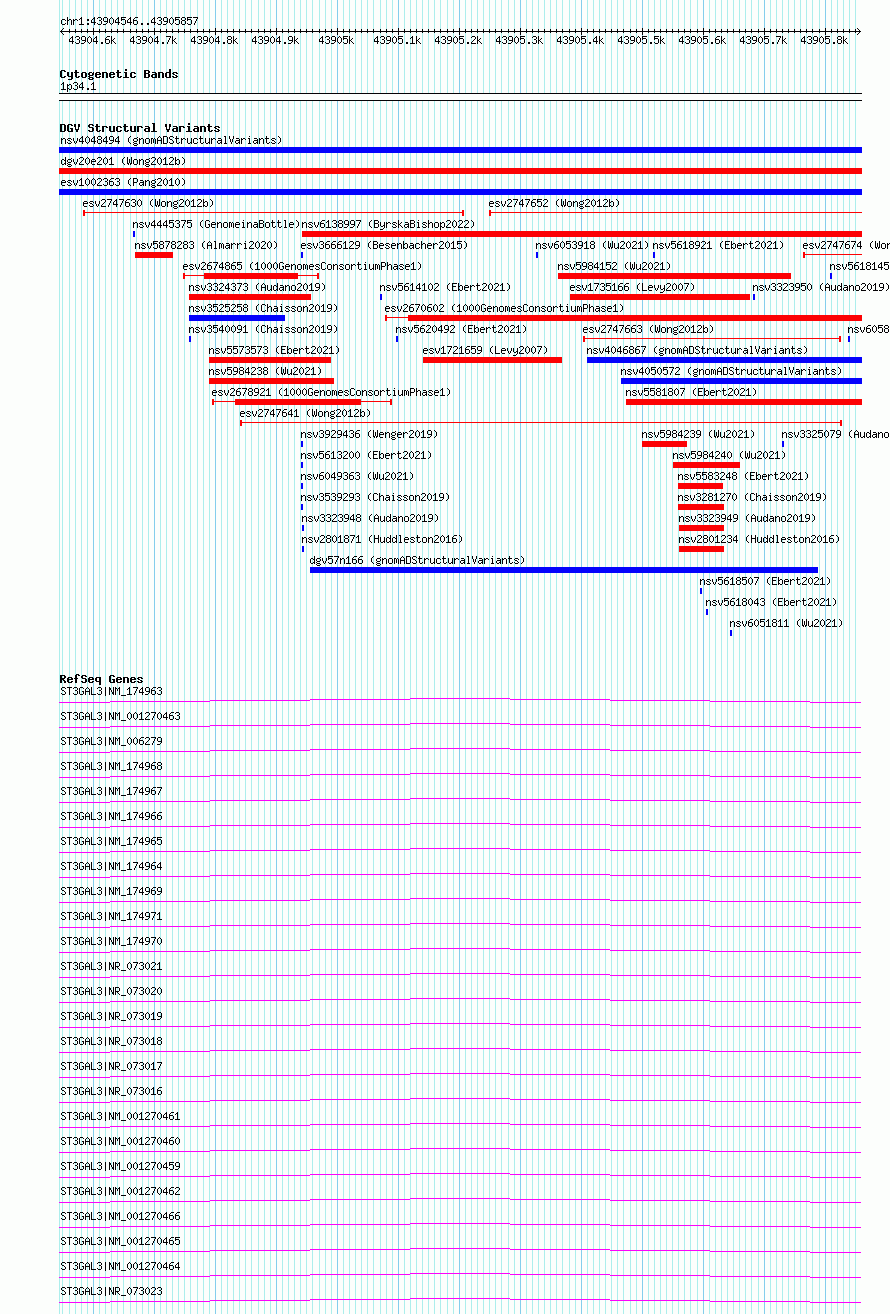The width and height of the screenshot is (890, 1314).
Task: Click the nsv5984152 (Wu2021) label
Action: click(x=615, y=266)
